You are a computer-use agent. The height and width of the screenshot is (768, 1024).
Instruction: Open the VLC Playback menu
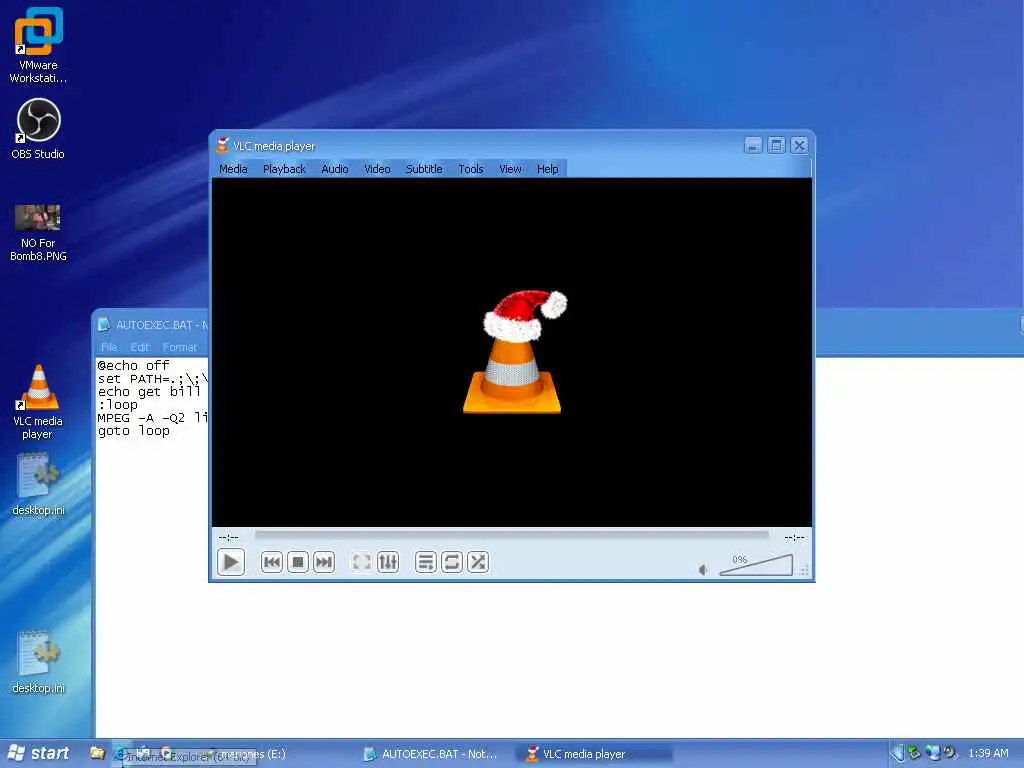click(x=284, y=168)
